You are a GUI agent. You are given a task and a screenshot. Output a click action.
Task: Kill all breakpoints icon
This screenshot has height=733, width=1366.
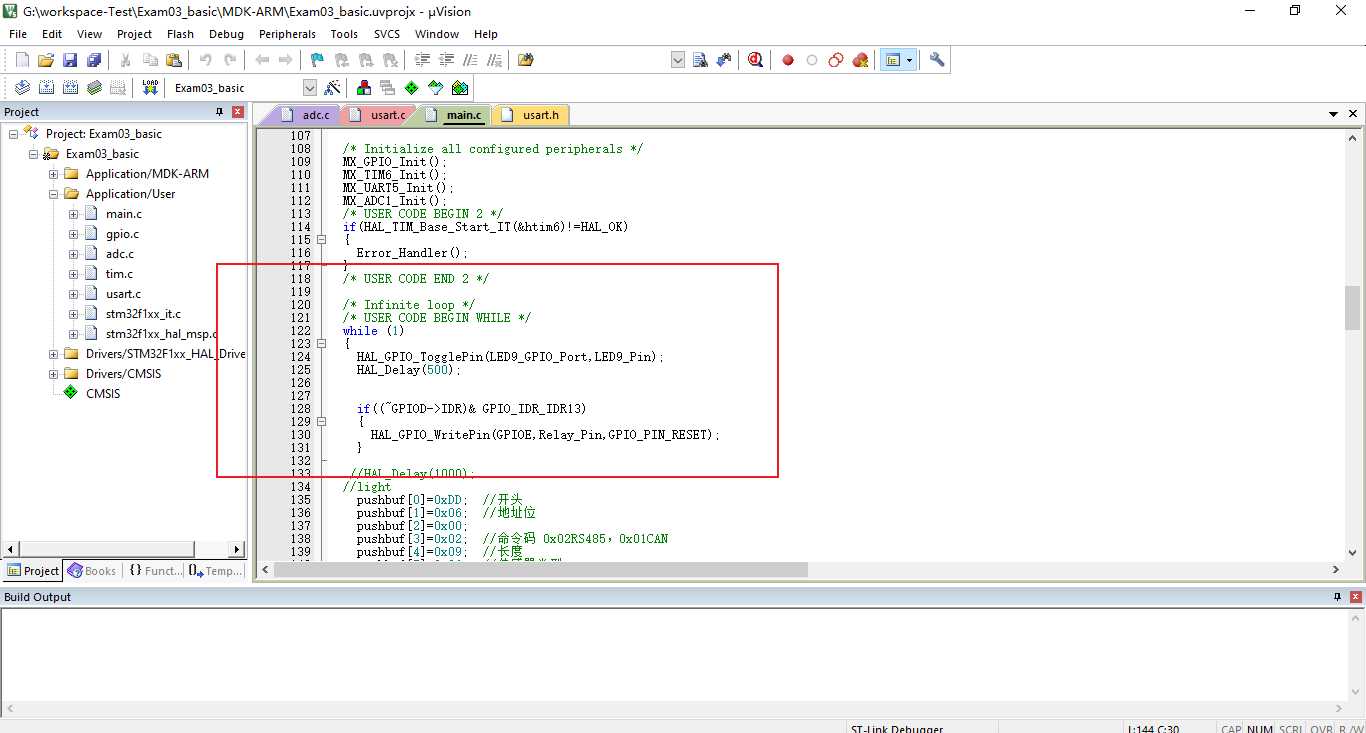[860, 60]
